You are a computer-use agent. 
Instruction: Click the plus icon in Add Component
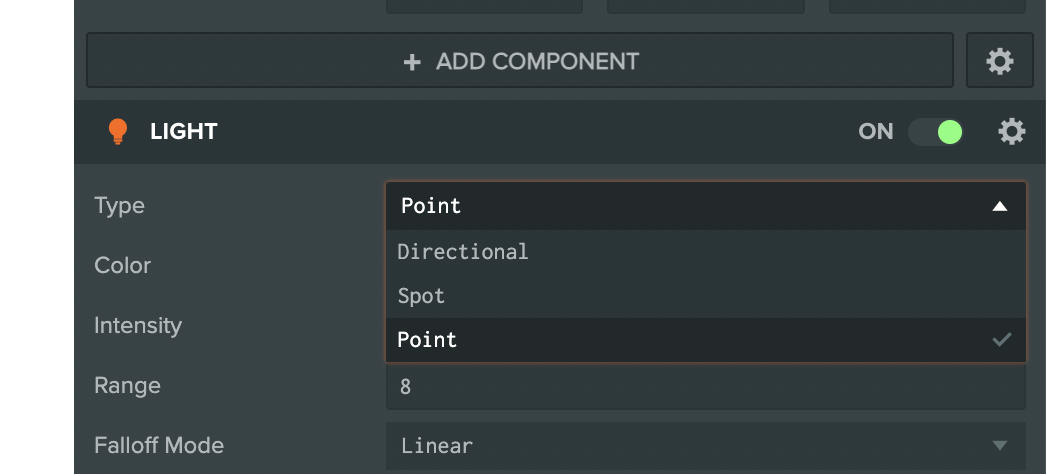click(412, 62)
